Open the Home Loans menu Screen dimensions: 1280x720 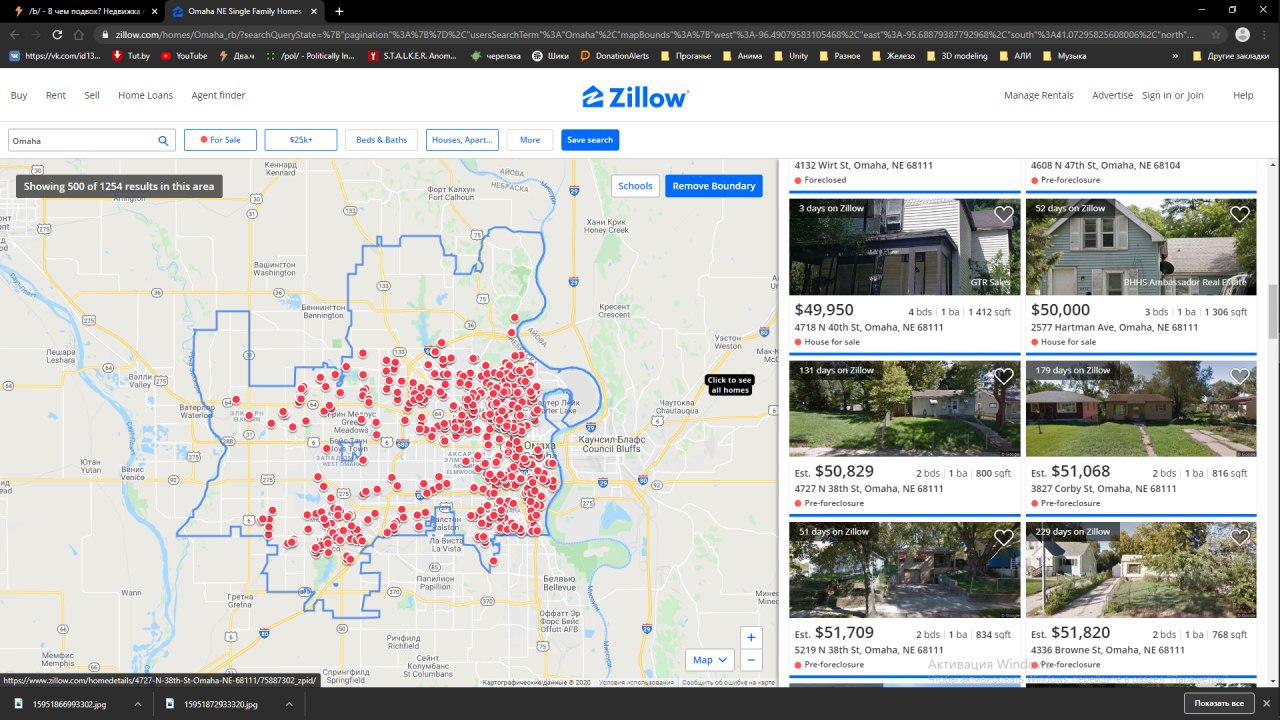click(x=145, y=95)
